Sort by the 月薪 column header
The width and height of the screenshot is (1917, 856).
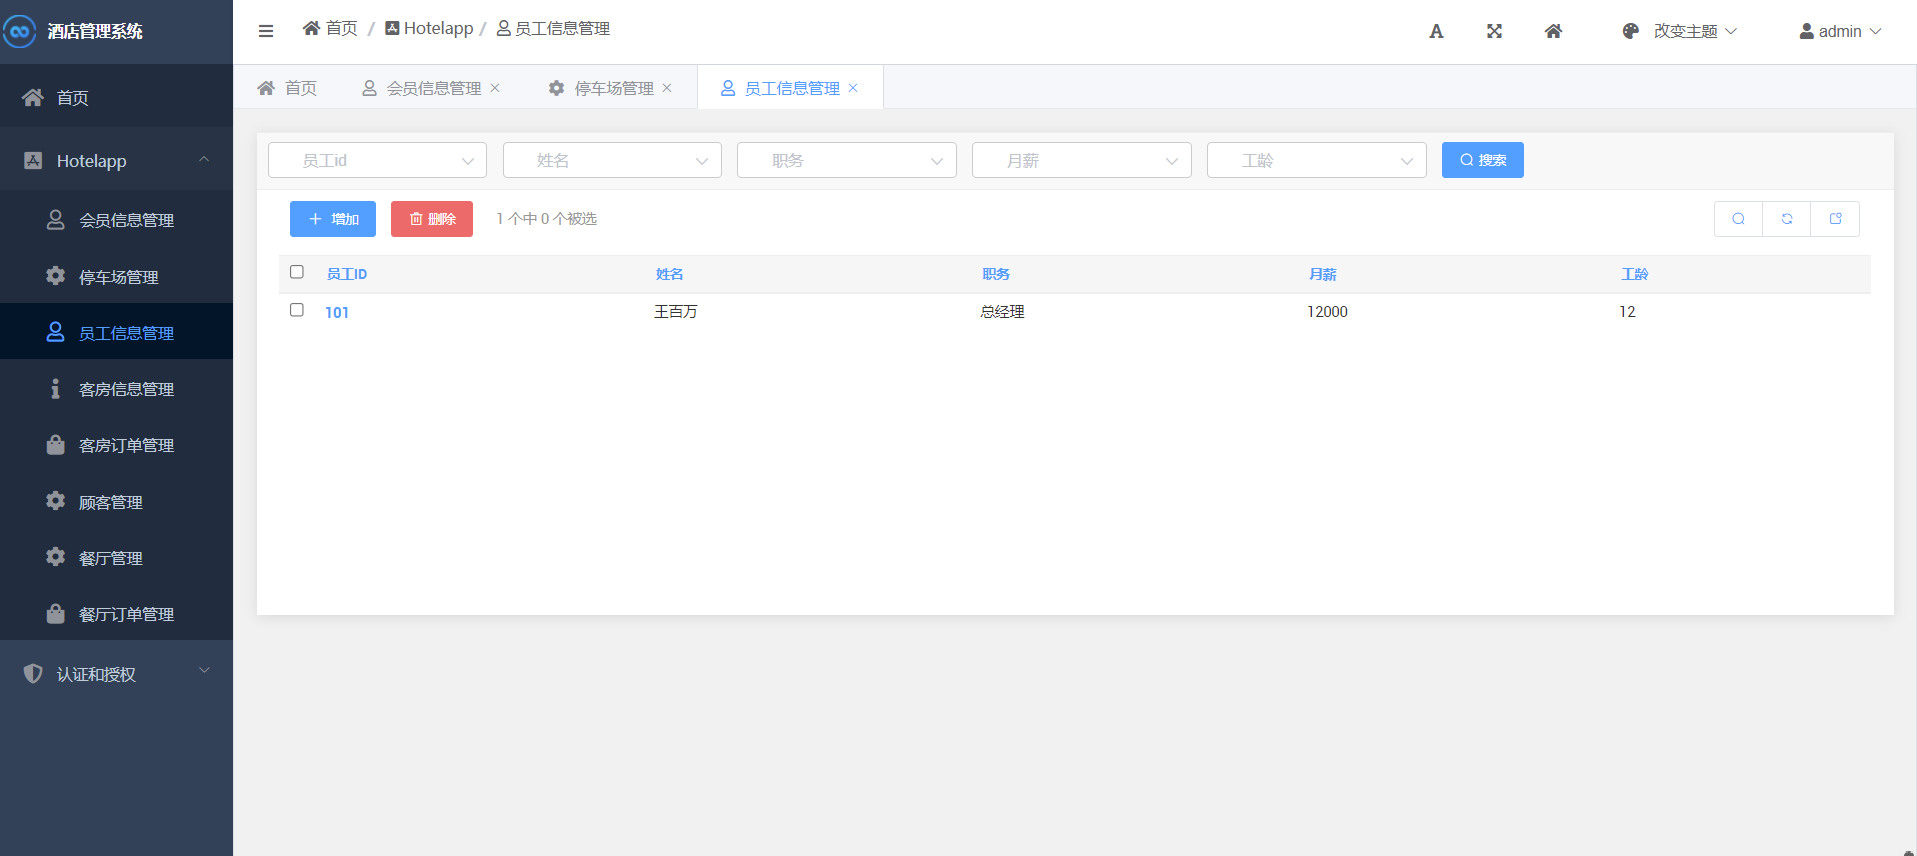[x=1323, y=274]
